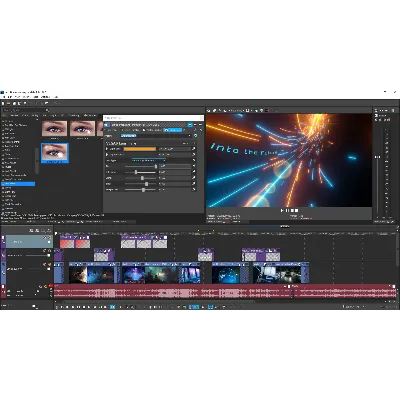Expand the triangle below the orange color row
Image resolution: width=400 pixels, height=400 pixels.
(x=107, y=154)
